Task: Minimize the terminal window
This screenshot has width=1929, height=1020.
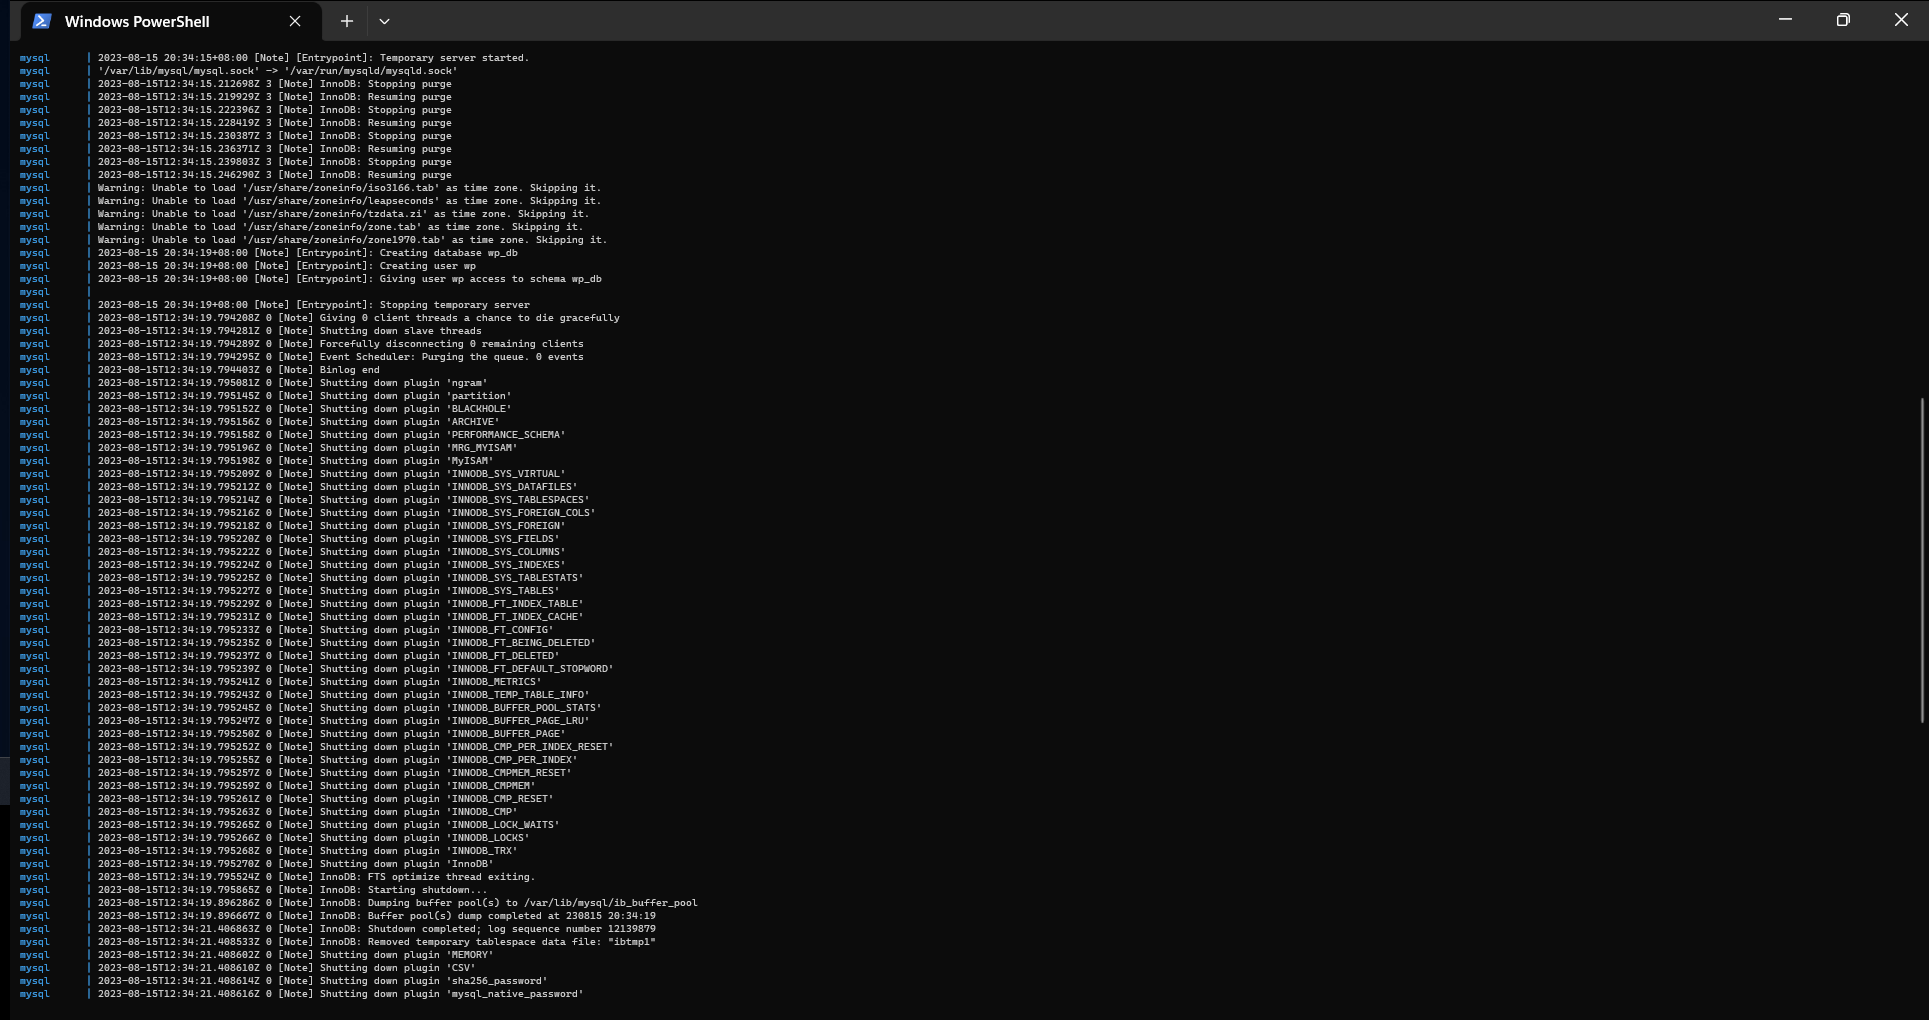Action: point(1785,20)
